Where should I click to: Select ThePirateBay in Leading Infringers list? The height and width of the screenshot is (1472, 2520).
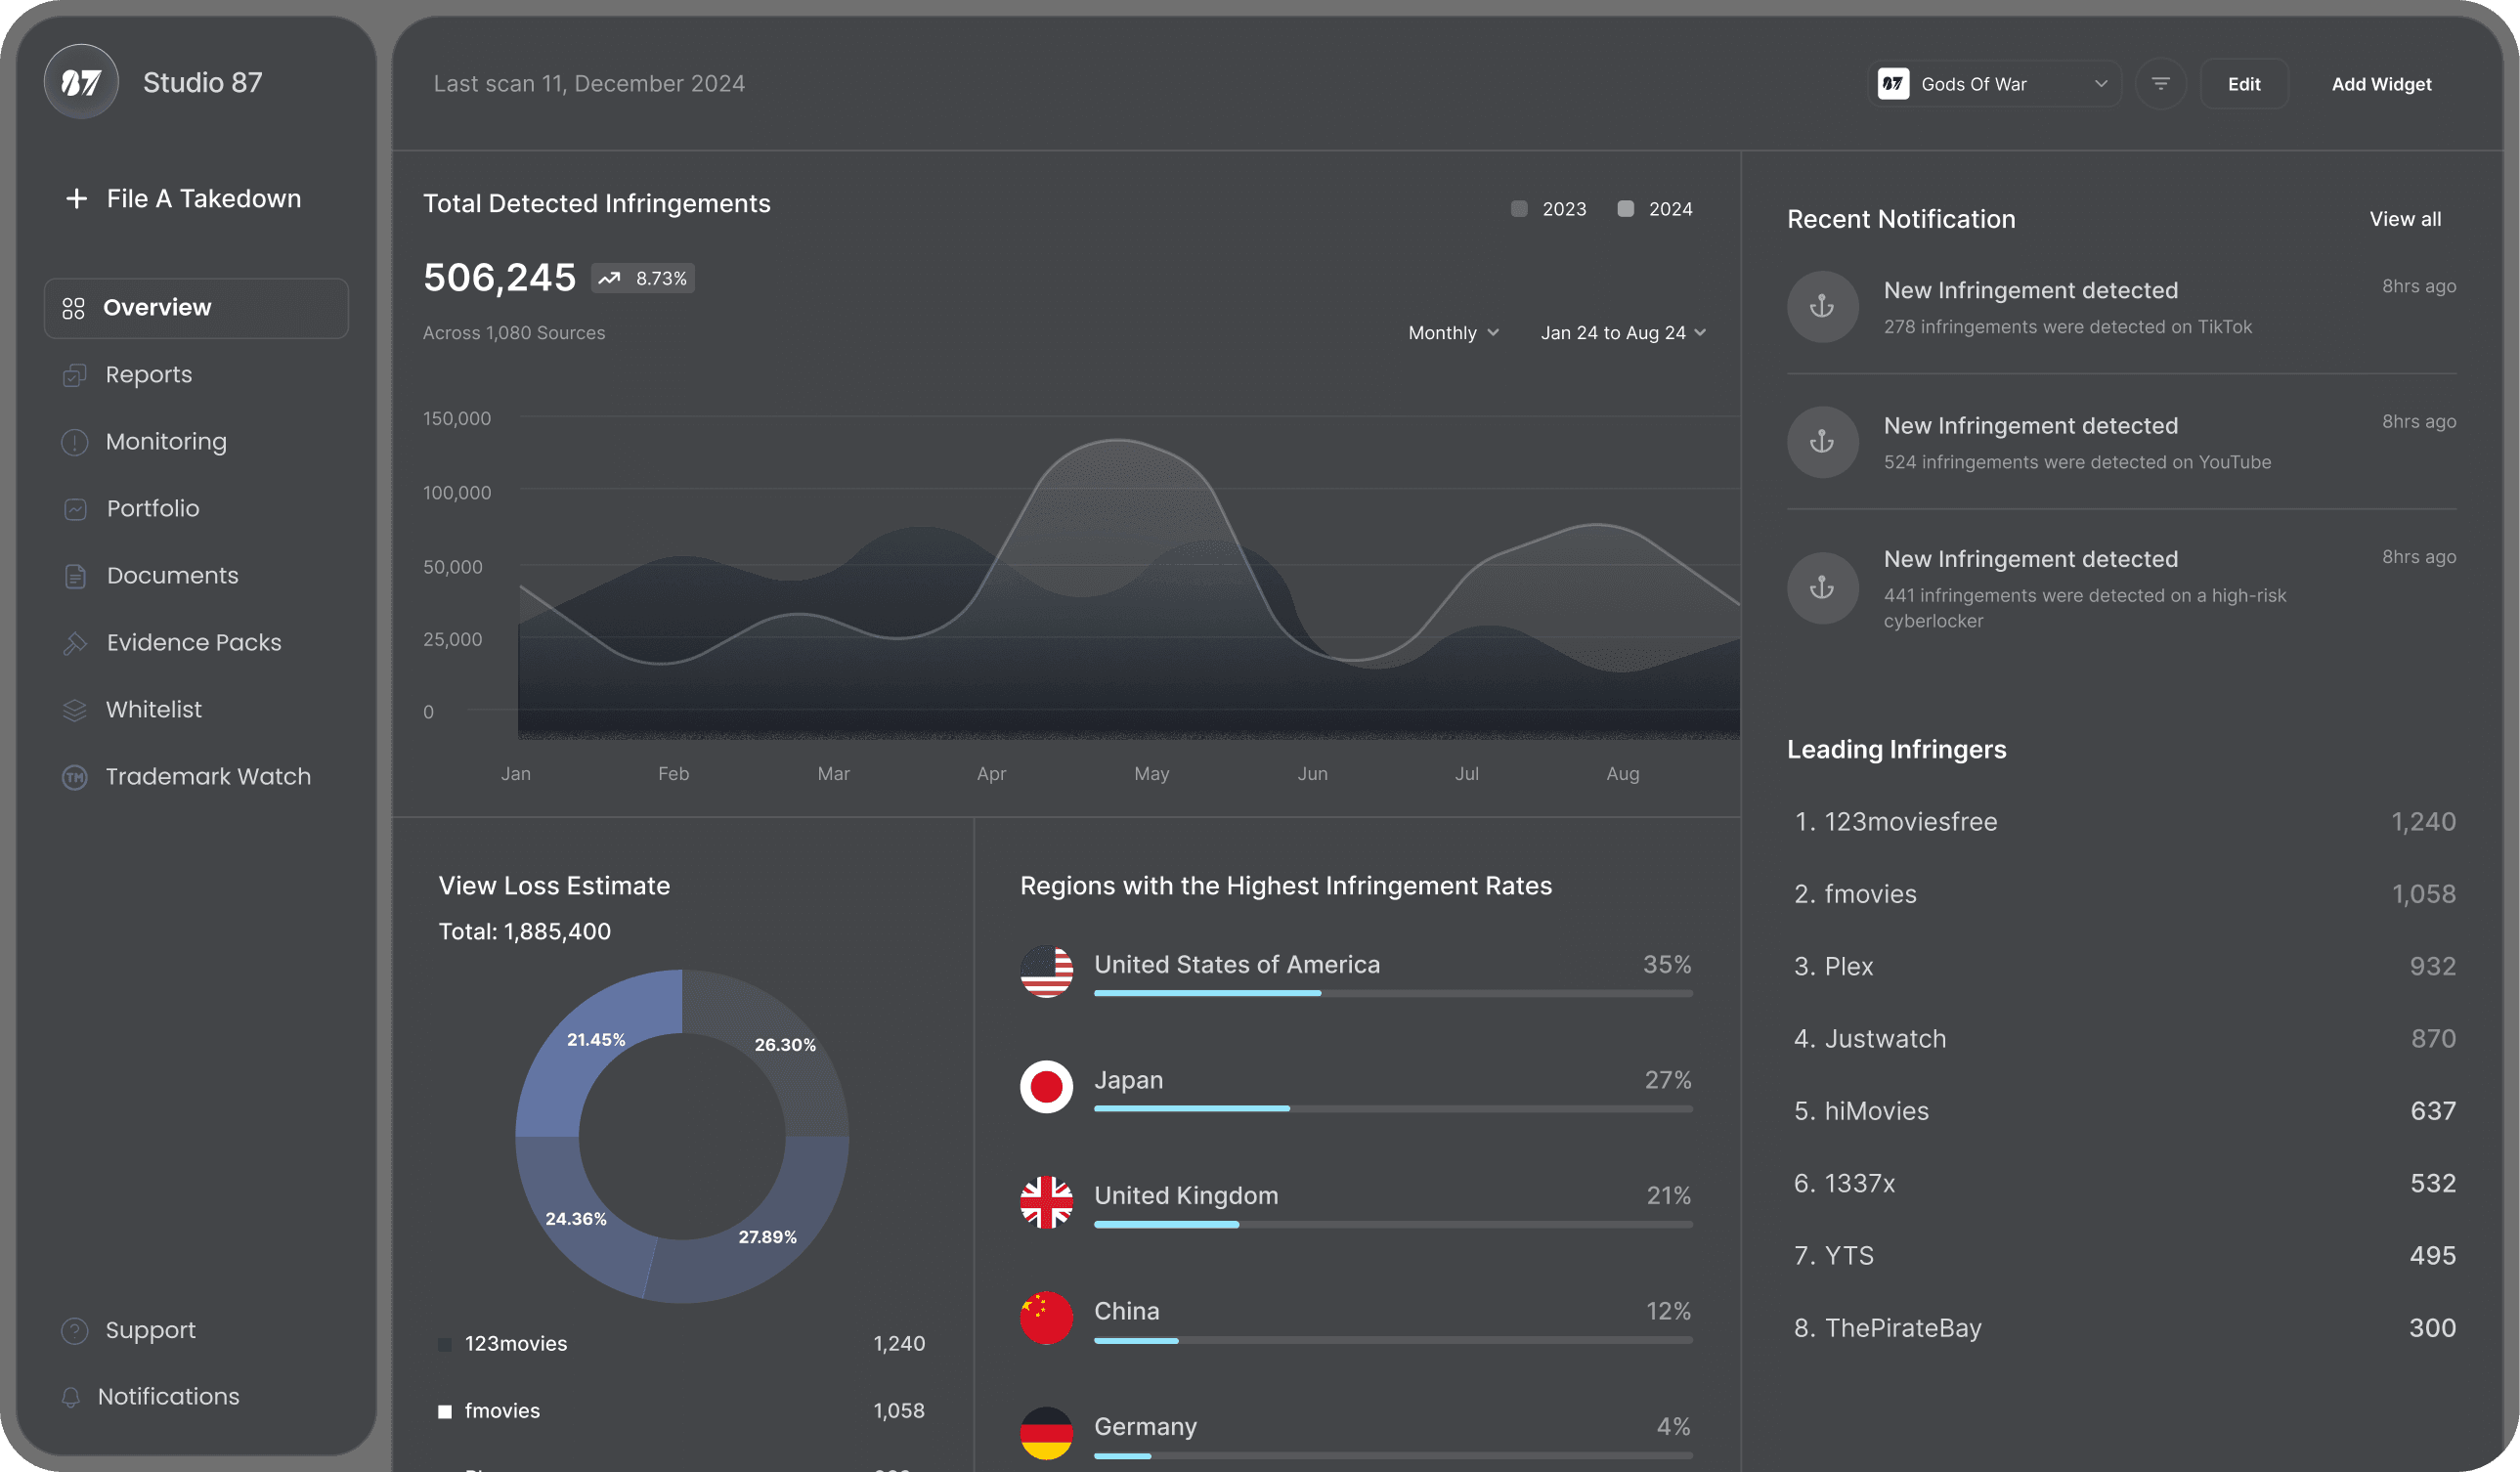point(2124,1329)
